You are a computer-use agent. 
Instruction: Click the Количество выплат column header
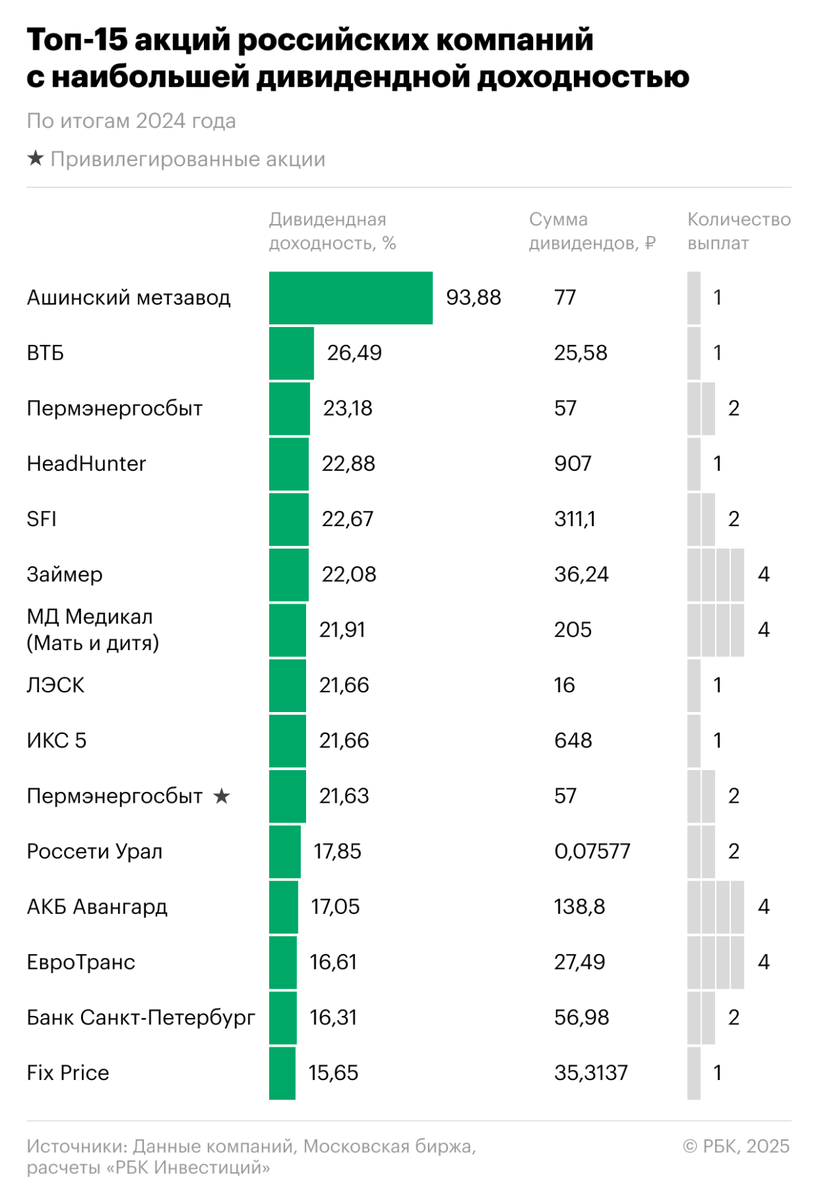(738, 231)
